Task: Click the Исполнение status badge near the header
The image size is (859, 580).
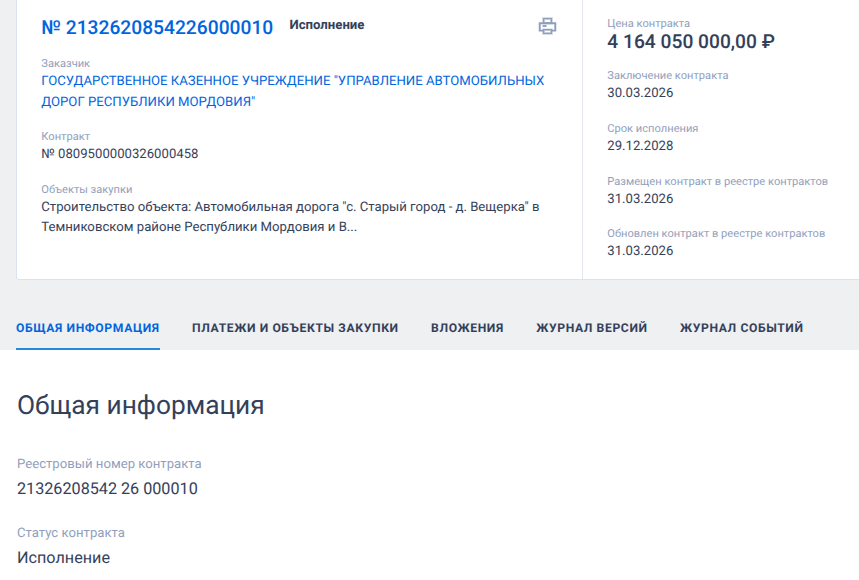Action: tap(327, 25)
